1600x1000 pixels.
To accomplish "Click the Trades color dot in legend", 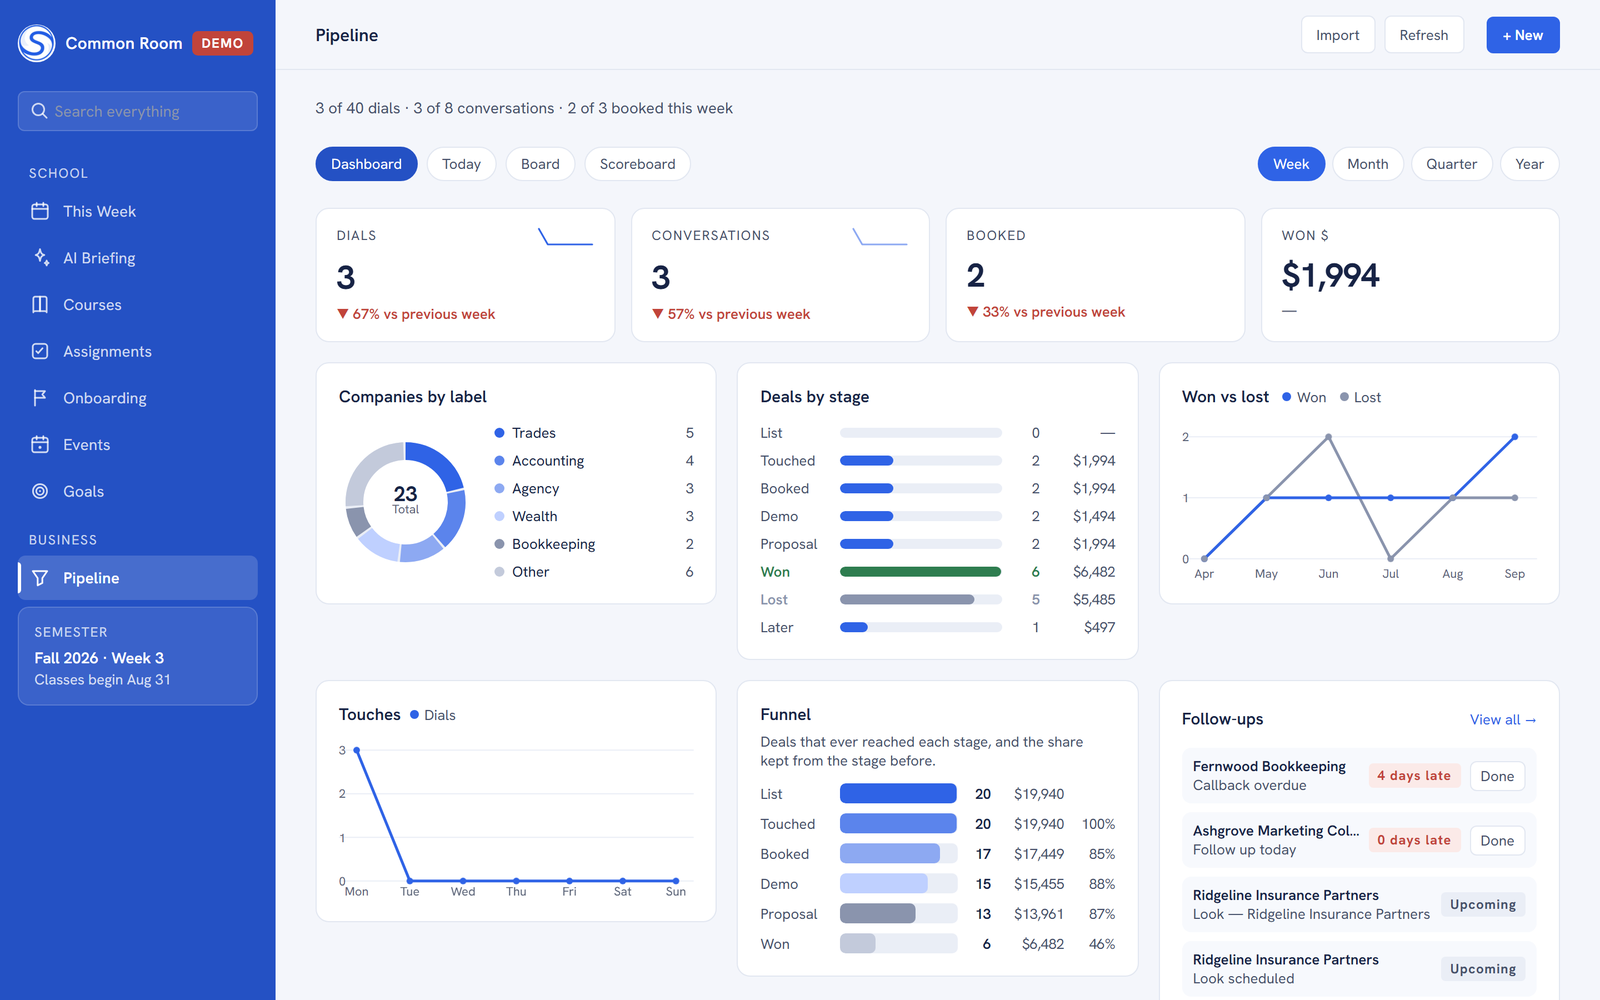I will 499,433.
